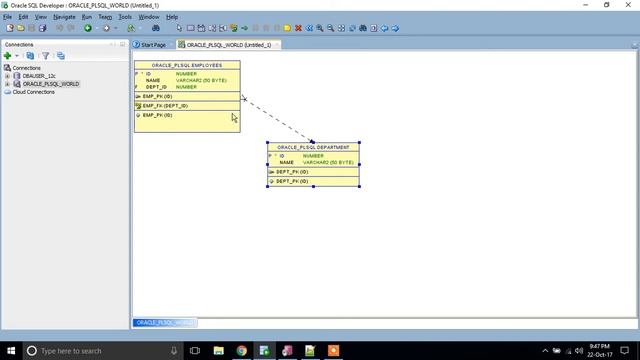The height and width of the screenshot is (360, 640).
Task: Open the SQL Worksheet dropdown arrow
Action: [140, 28]
